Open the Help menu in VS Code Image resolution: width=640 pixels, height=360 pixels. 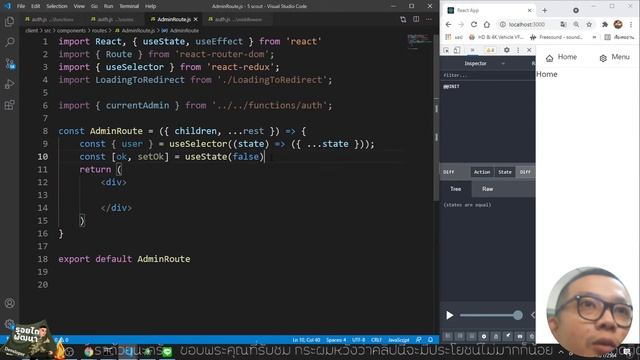[x=151, y=6]
